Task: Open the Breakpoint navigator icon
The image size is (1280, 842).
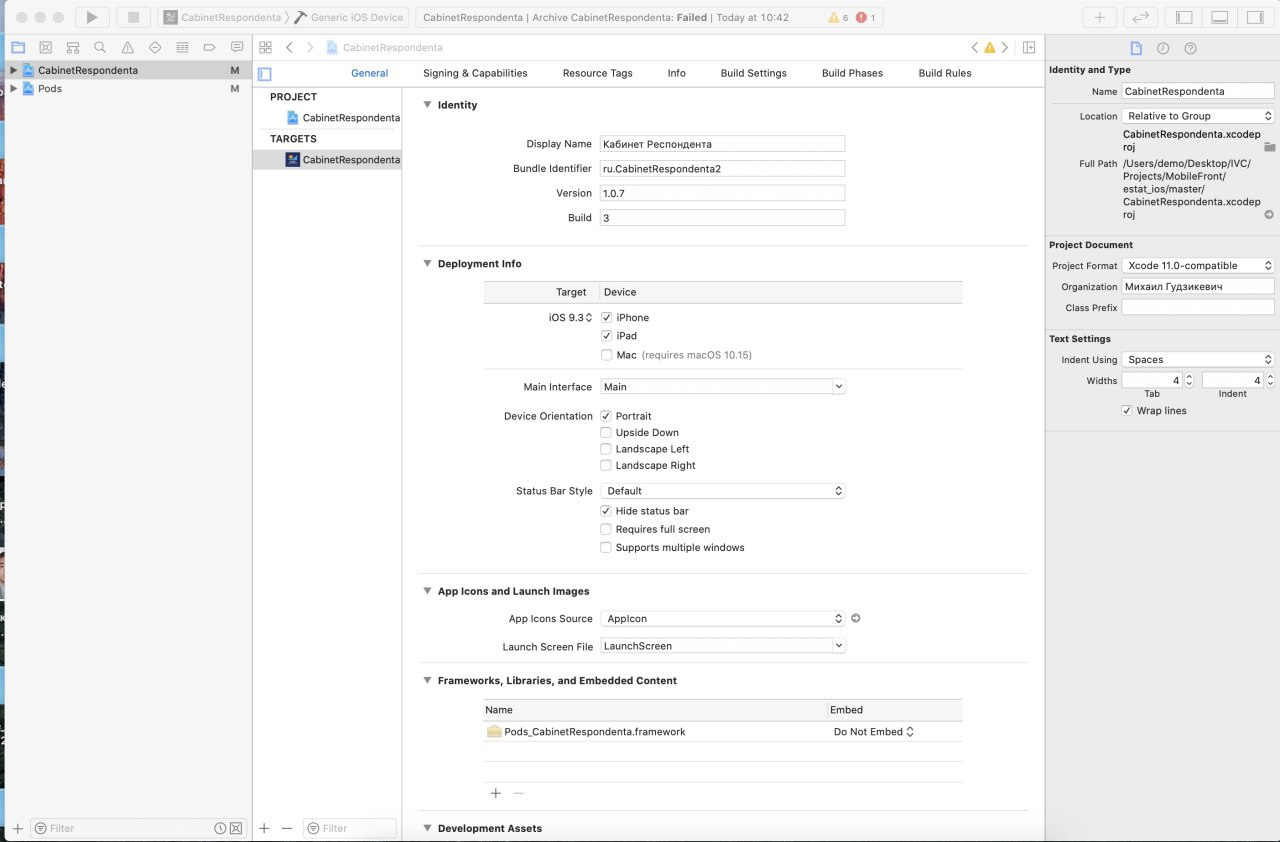Action: pos(209,47)
